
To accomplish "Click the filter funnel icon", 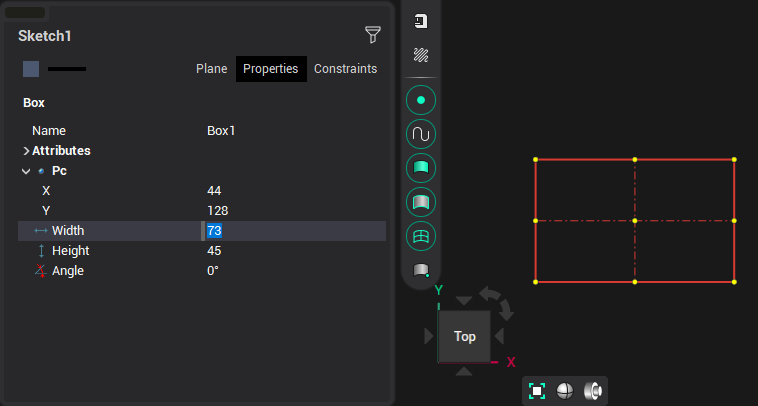I will (373, 35).
